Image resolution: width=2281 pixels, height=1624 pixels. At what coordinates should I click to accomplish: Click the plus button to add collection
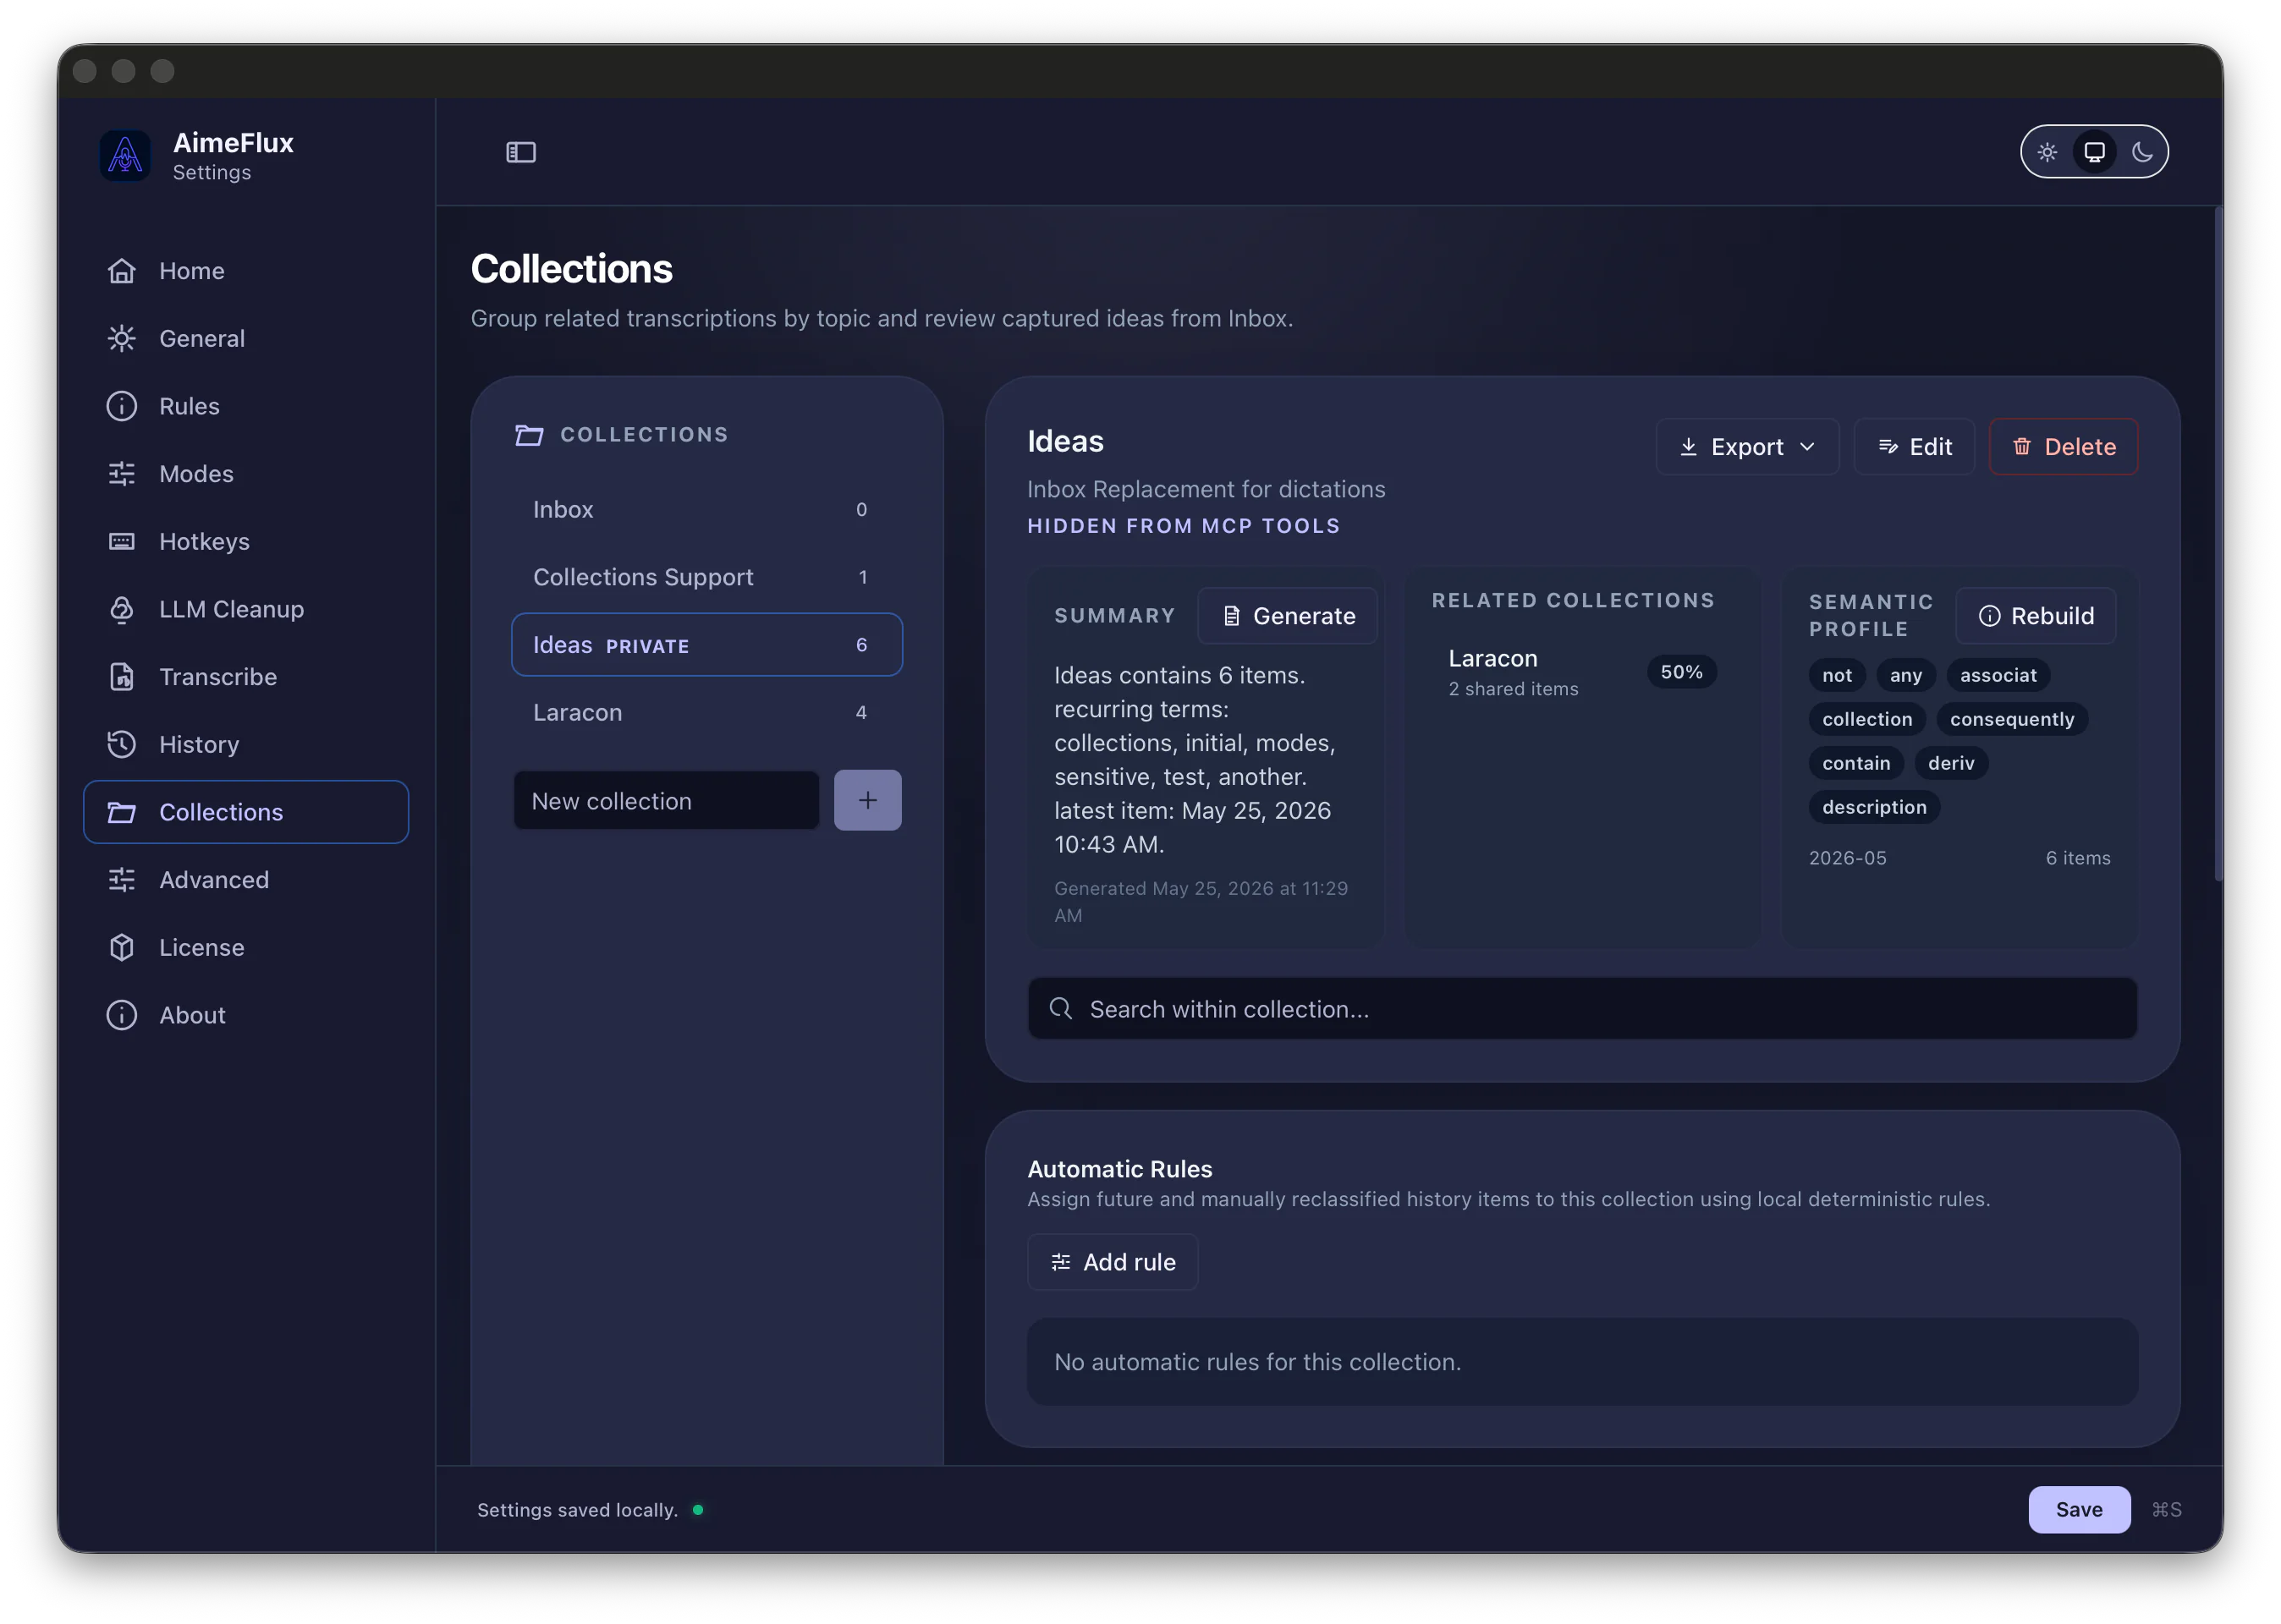[867, 801]
